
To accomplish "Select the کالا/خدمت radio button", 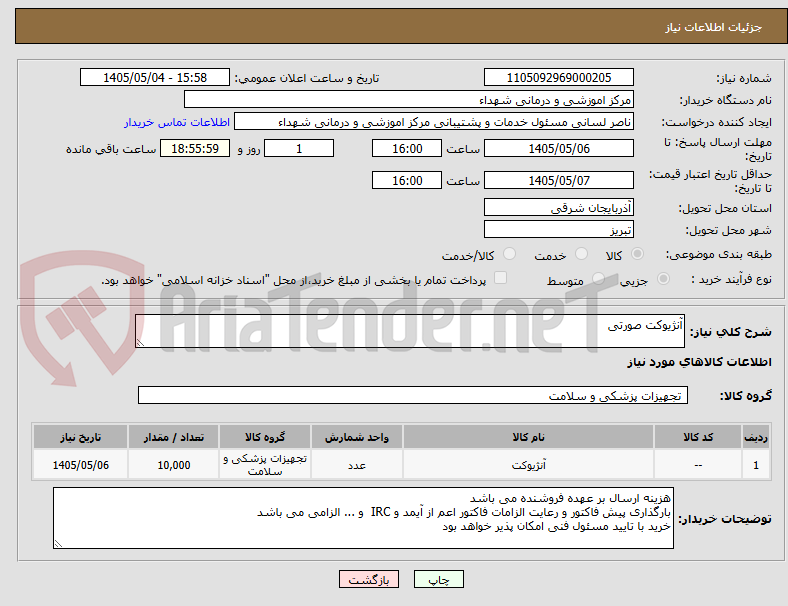I will [x=509, y=254].
